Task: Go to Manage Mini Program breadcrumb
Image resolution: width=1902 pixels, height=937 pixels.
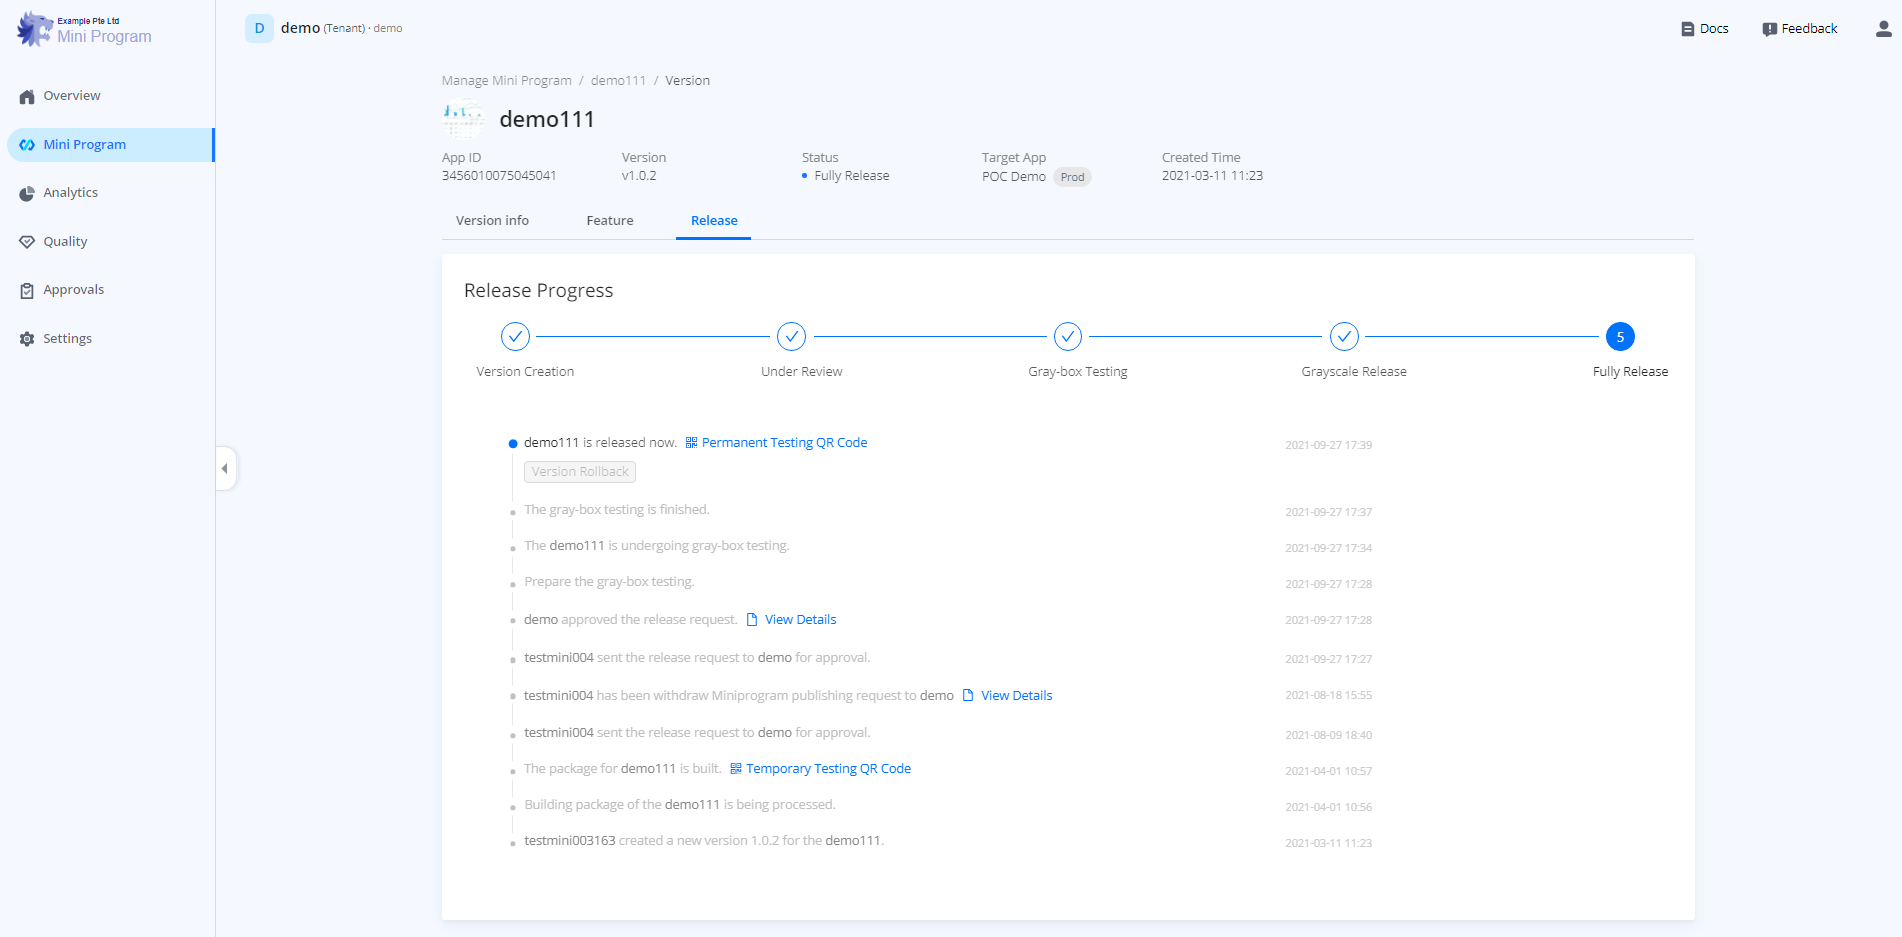Action: 507,81
